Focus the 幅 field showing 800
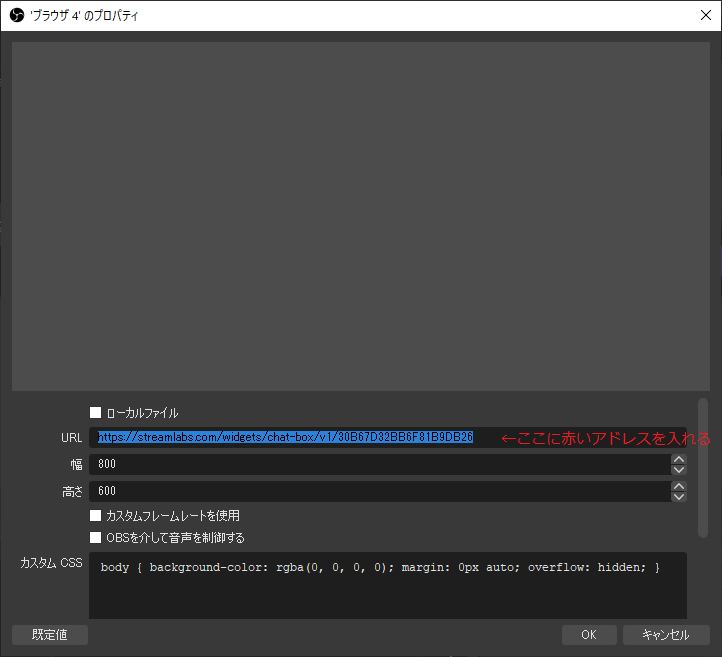This screenshot has height=657, width=722. [380, 465]
